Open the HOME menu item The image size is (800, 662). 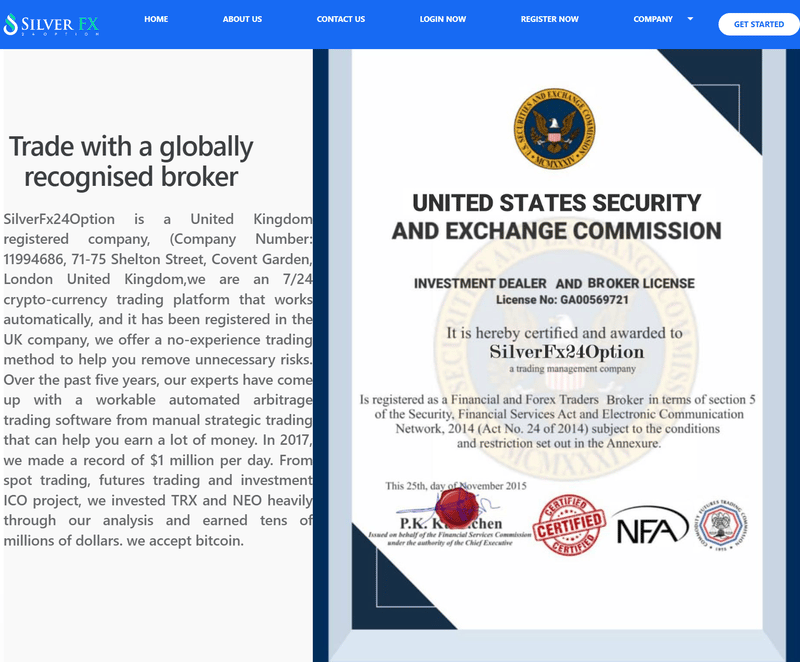pos(156,19)
